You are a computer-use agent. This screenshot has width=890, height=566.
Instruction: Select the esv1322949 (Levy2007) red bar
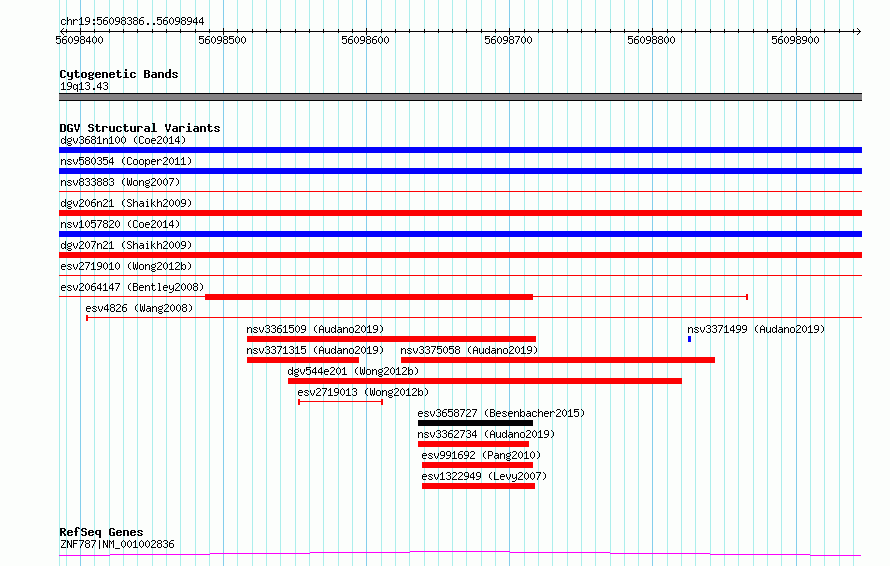(x=478, y=486)
